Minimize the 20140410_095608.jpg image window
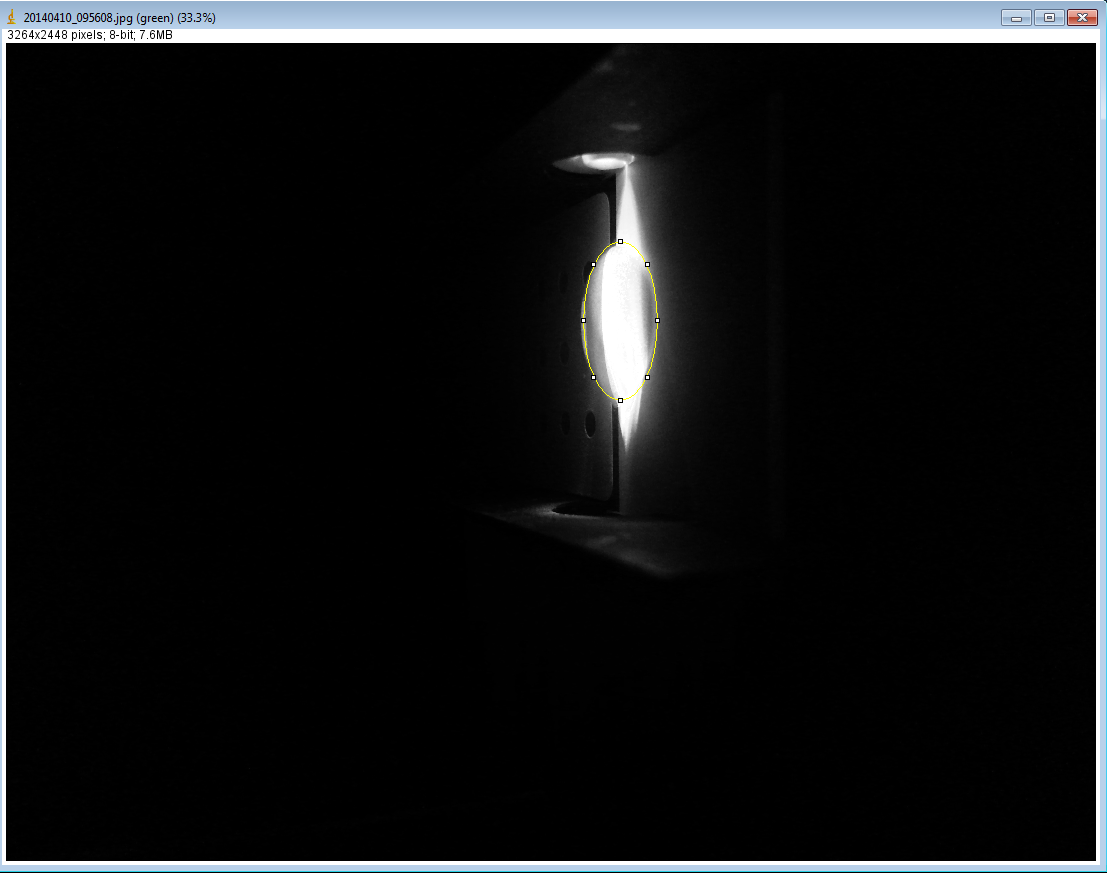This screenshot has width=1107, height=873. [x=1016, y=18]
